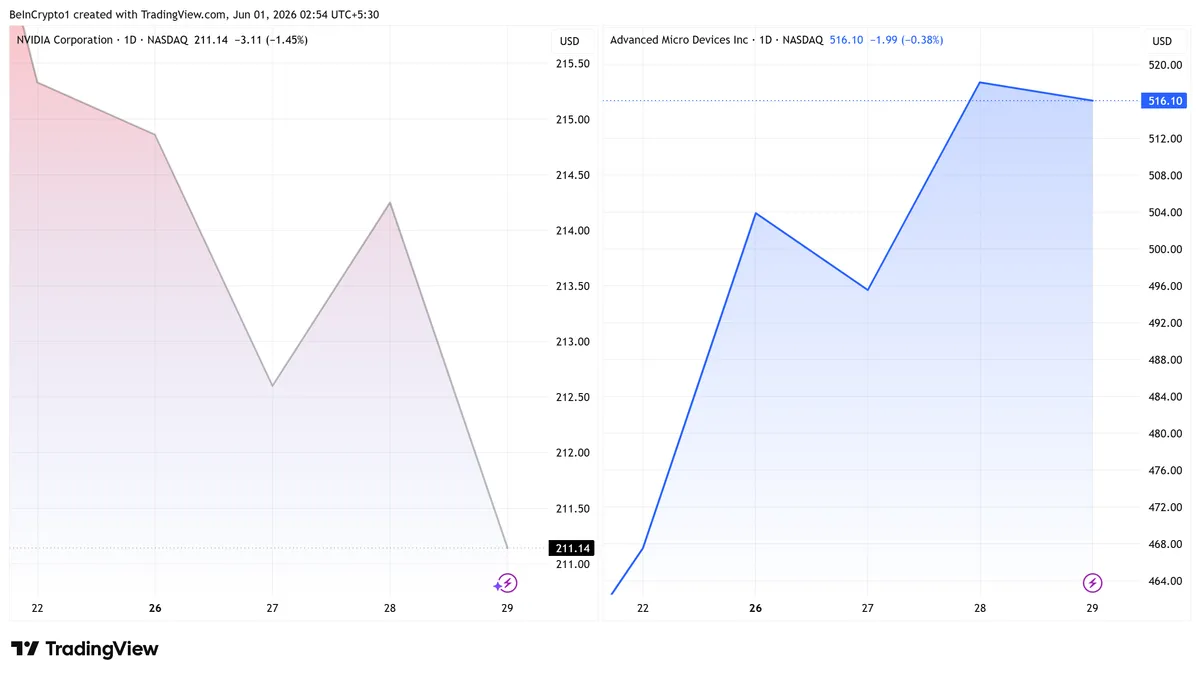Click date 28 on the AMD time axis
The height and width of the screenshot is (677, 1200).
[x=980, y=608]
